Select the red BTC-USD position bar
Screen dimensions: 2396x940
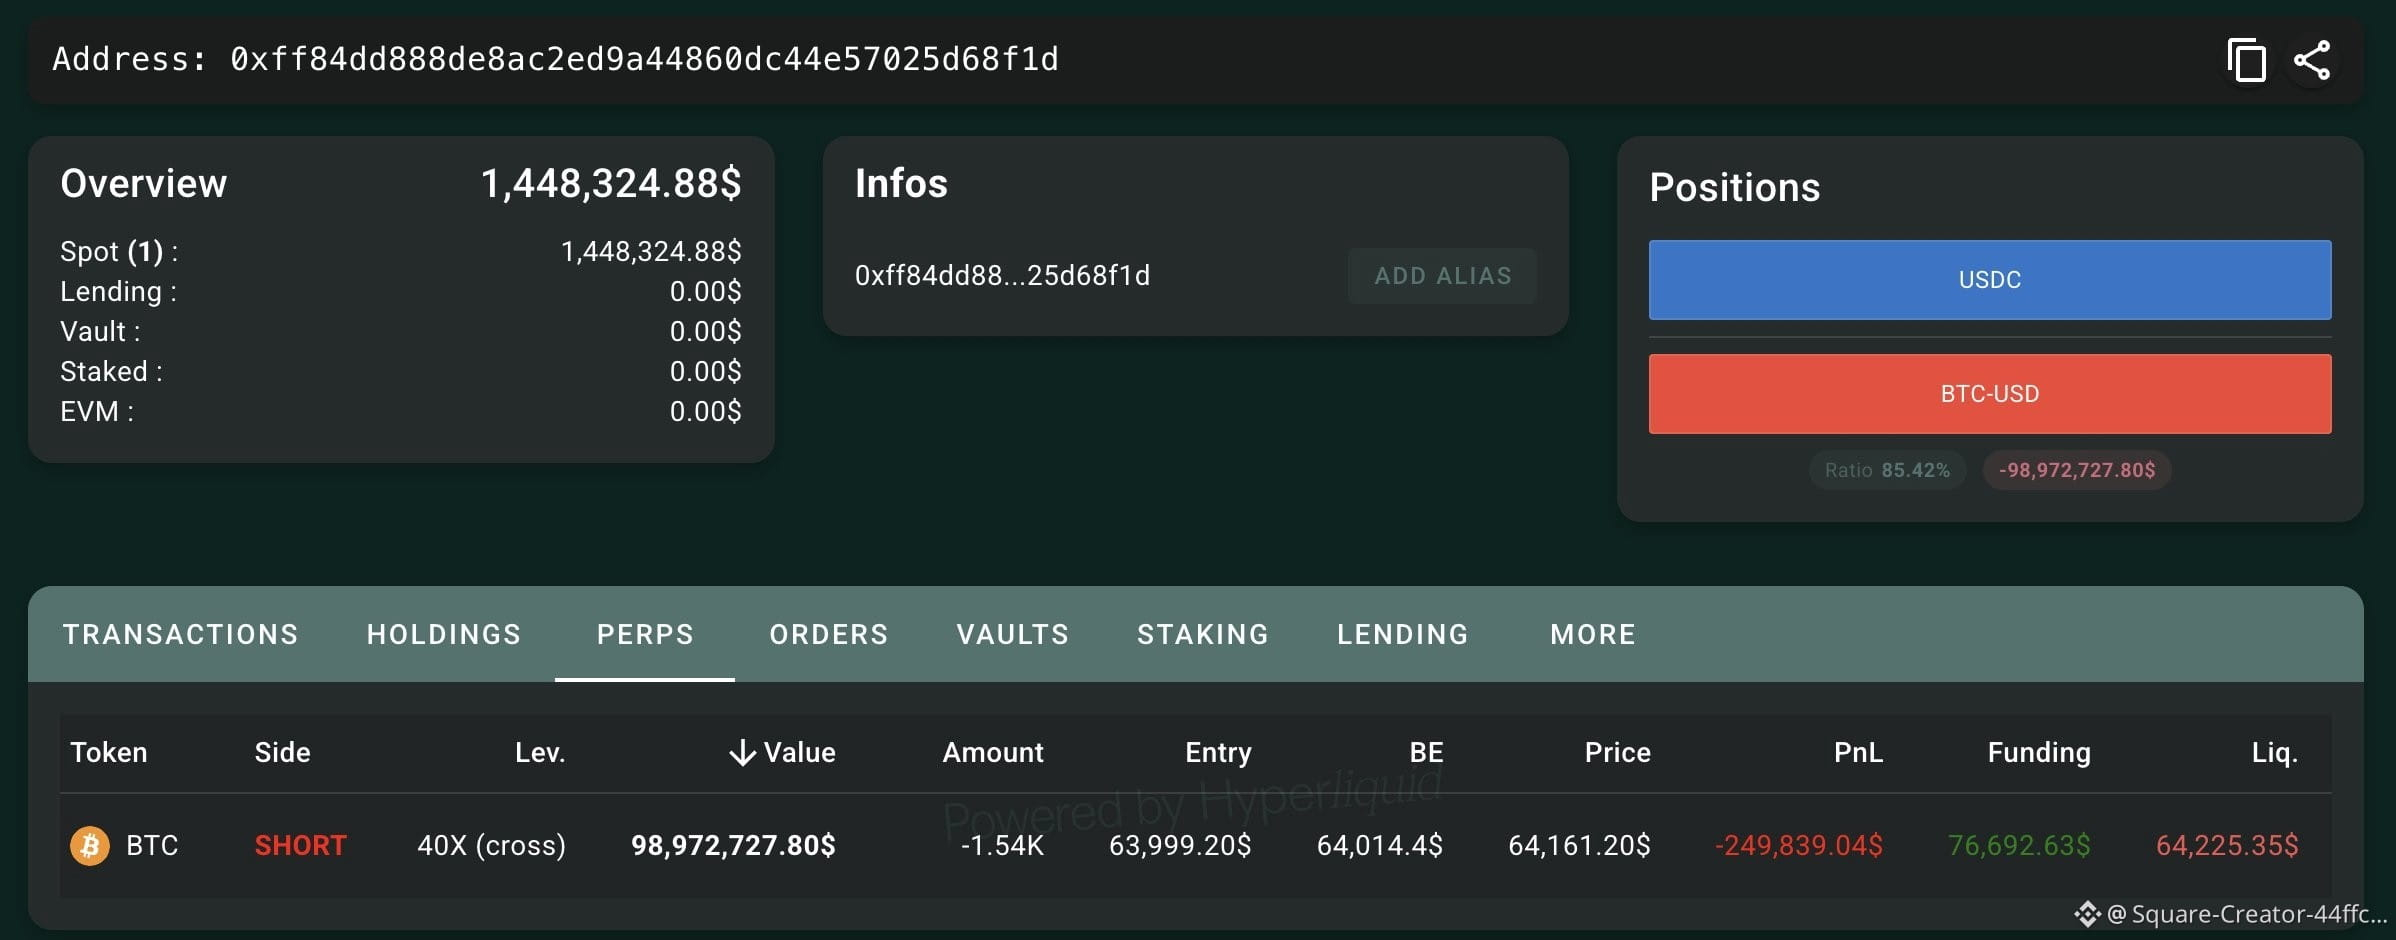coord(1990,394)
